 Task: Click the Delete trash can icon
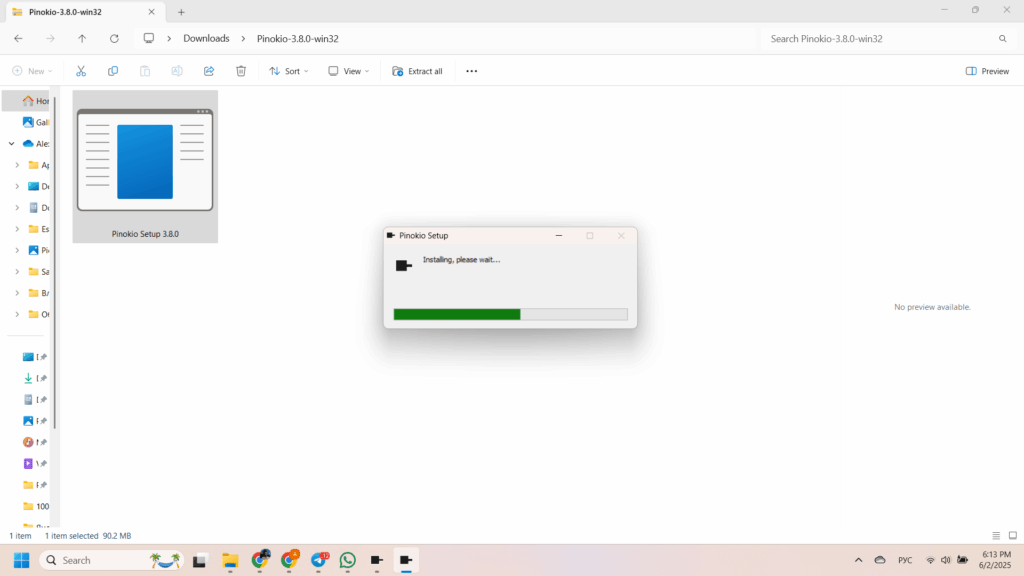point(241,71)
